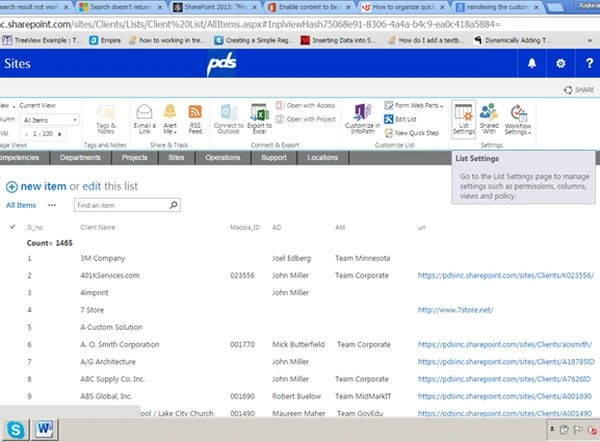Screen dimensions: 600x442
Task: Open the Operations navigation tab
Action: tap(222, 158)
